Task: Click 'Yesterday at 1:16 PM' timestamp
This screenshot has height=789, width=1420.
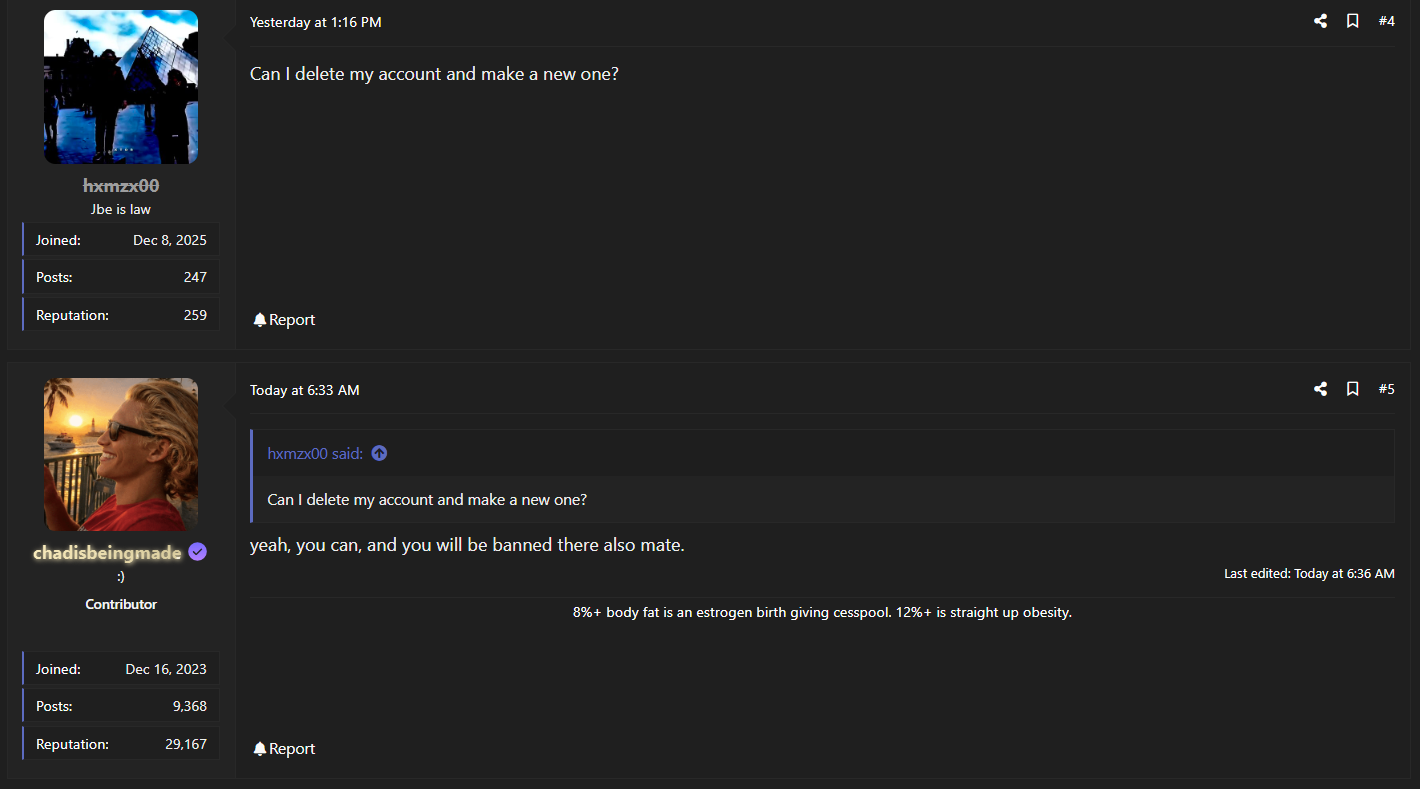Action: [x=315, y=22]
